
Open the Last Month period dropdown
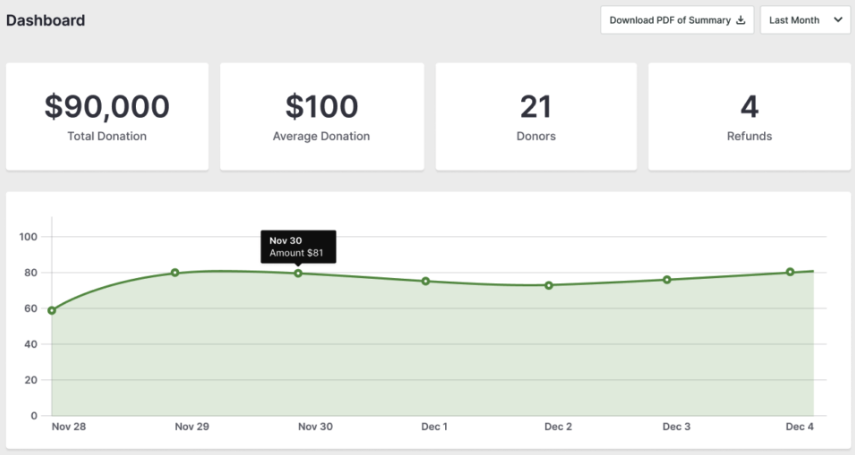click(x=804, y=20)
